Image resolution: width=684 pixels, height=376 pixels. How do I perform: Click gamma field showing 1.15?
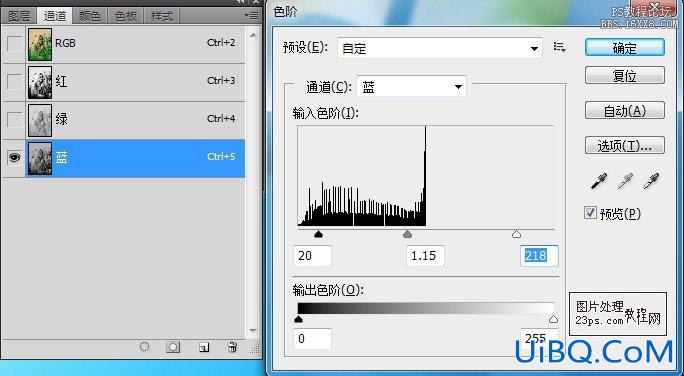(x=425, y=256)
